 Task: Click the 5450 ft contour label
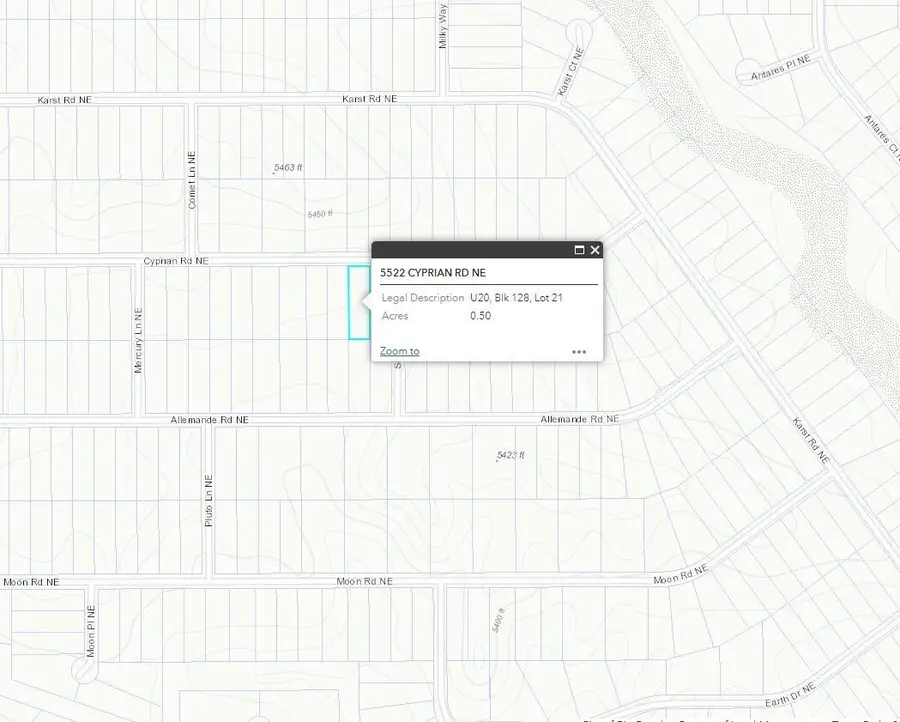[x=320, y=214]
